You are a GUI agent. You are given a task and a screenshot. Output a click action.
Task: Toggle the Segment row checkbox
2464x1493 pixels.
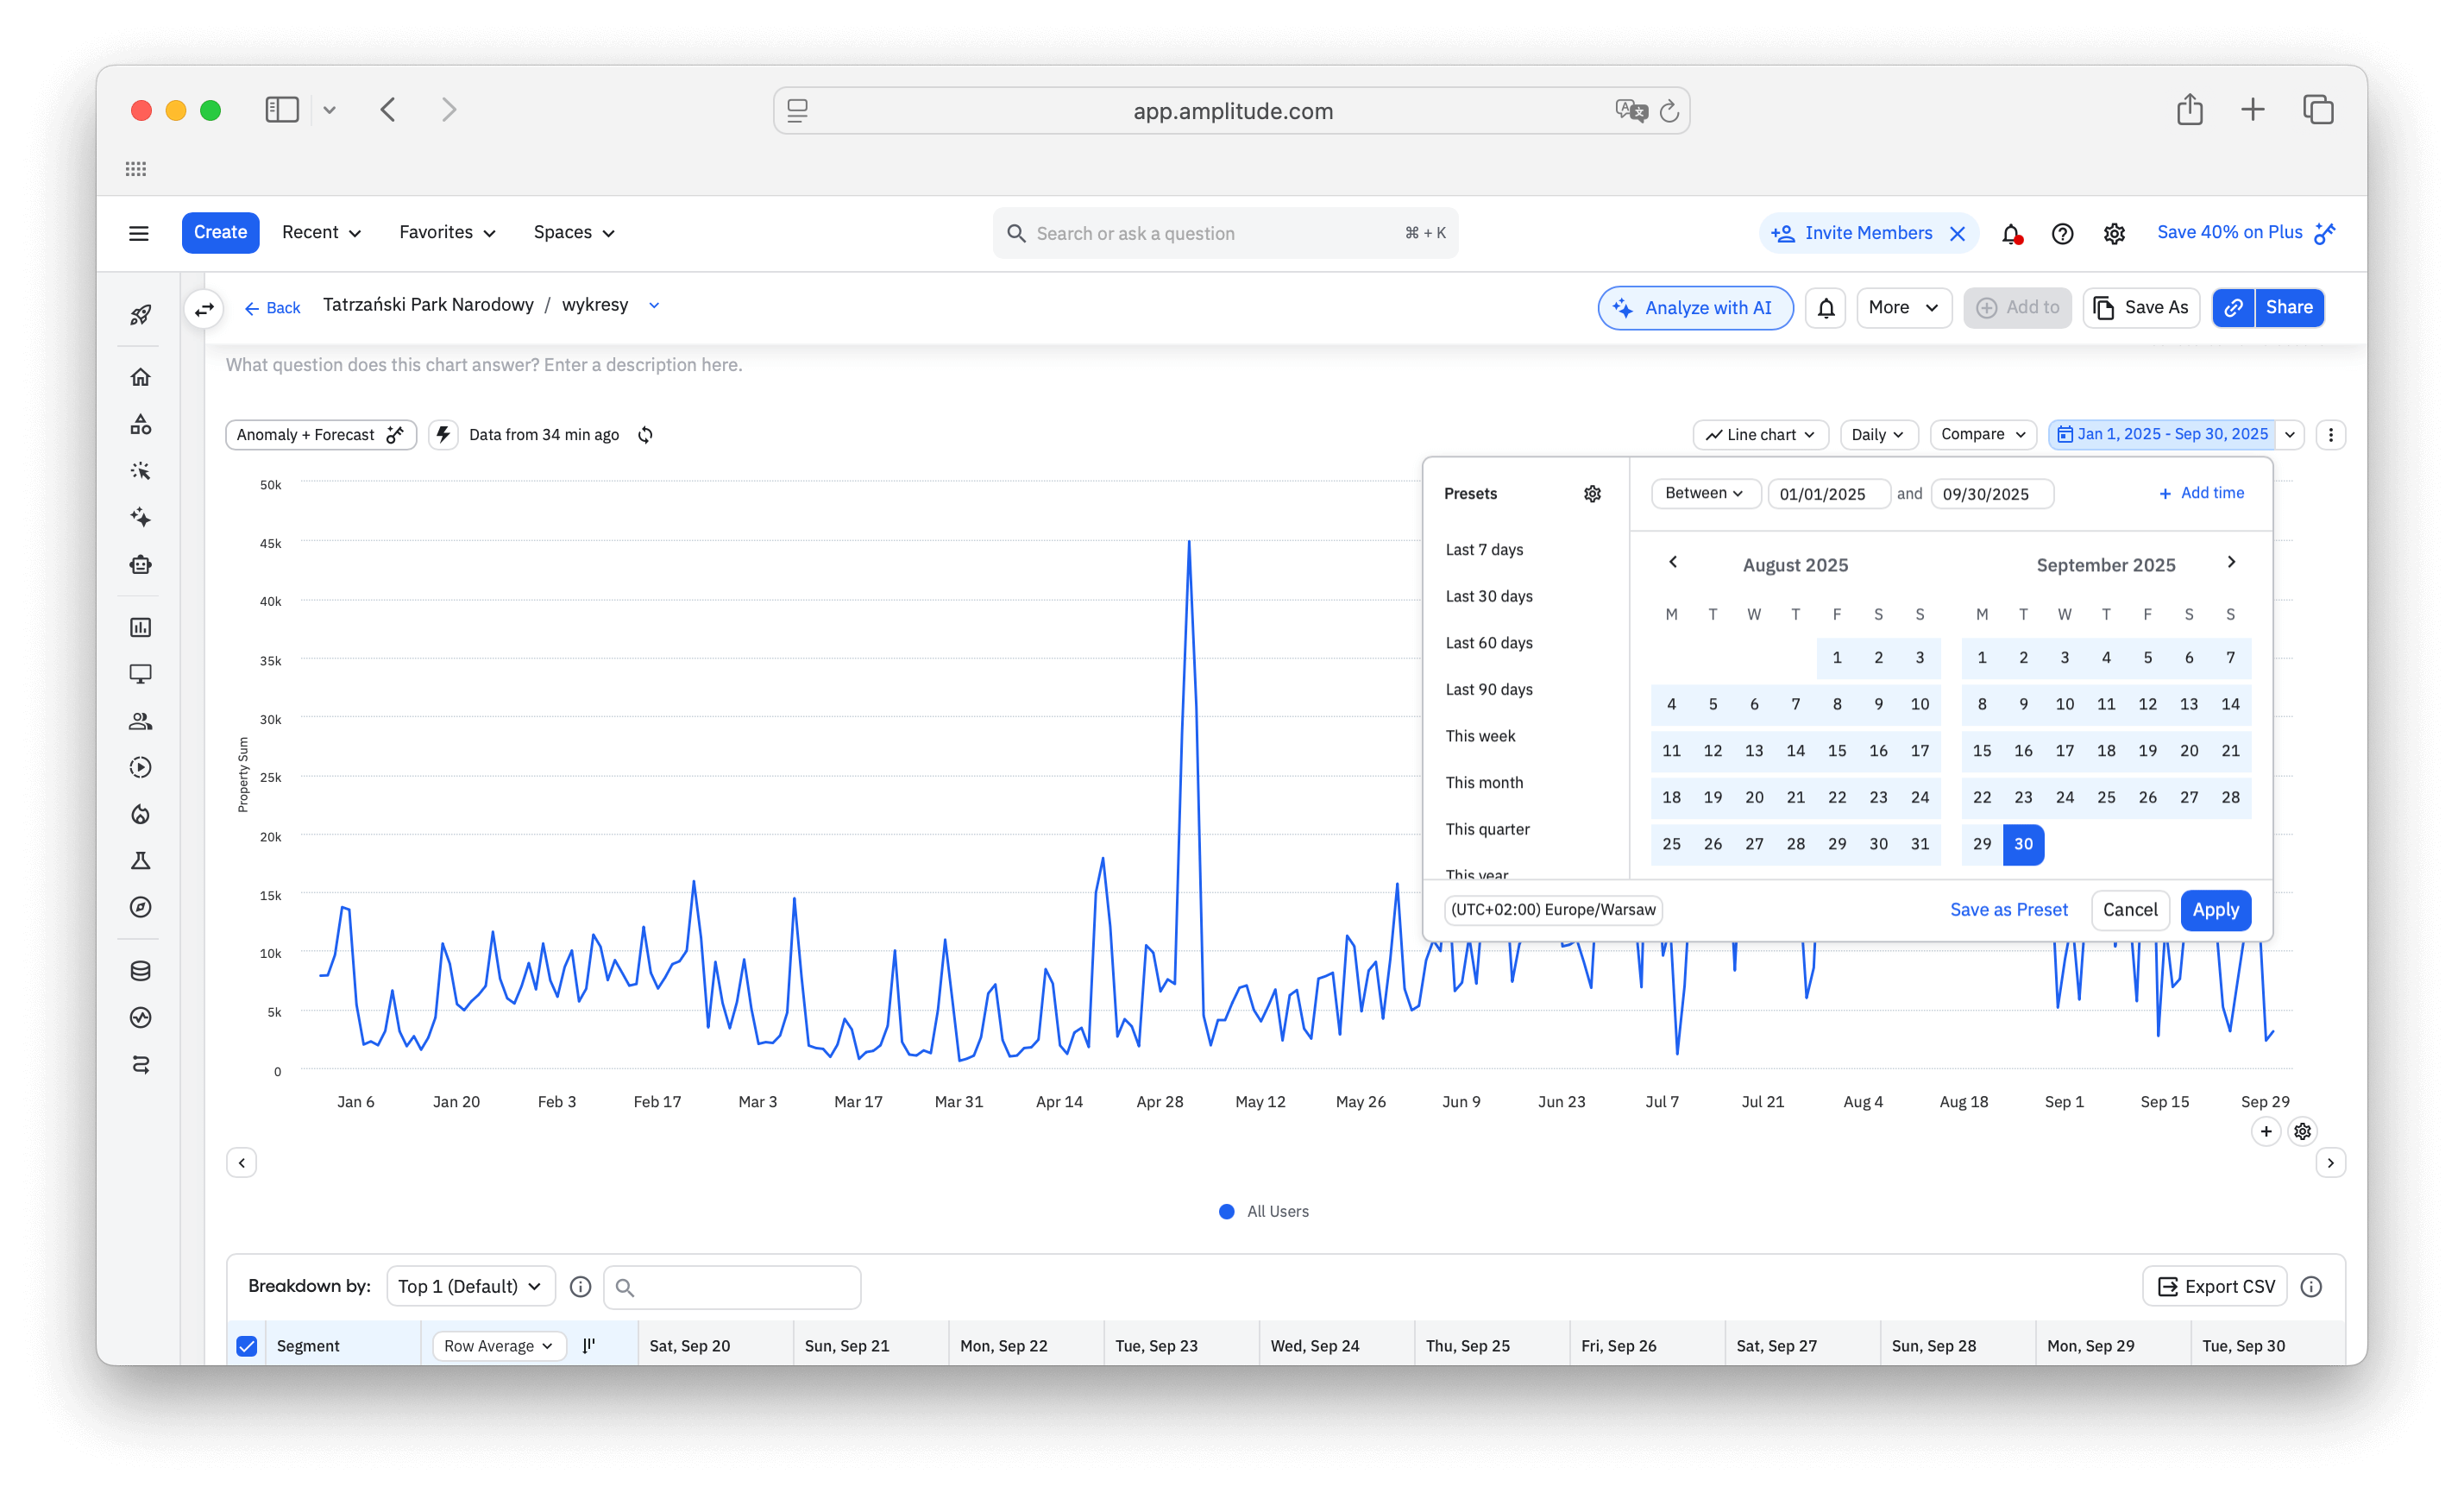247,1346
